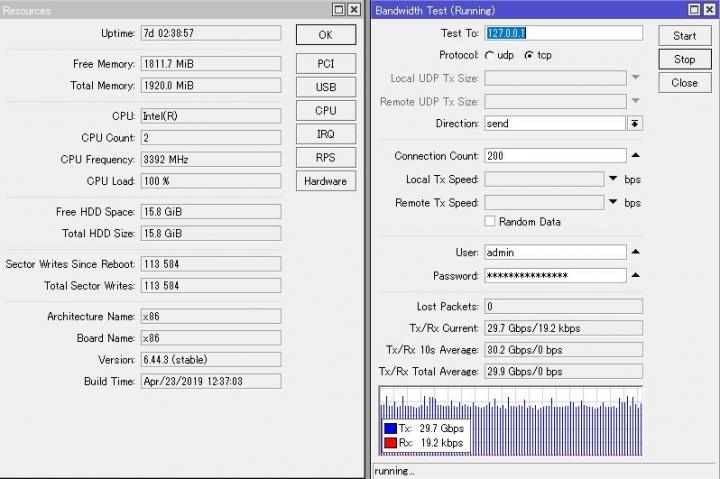Click the Tx/Rx Current value field
The height and width of the screenshot is (479, 720).
click(x=563, y=328)
